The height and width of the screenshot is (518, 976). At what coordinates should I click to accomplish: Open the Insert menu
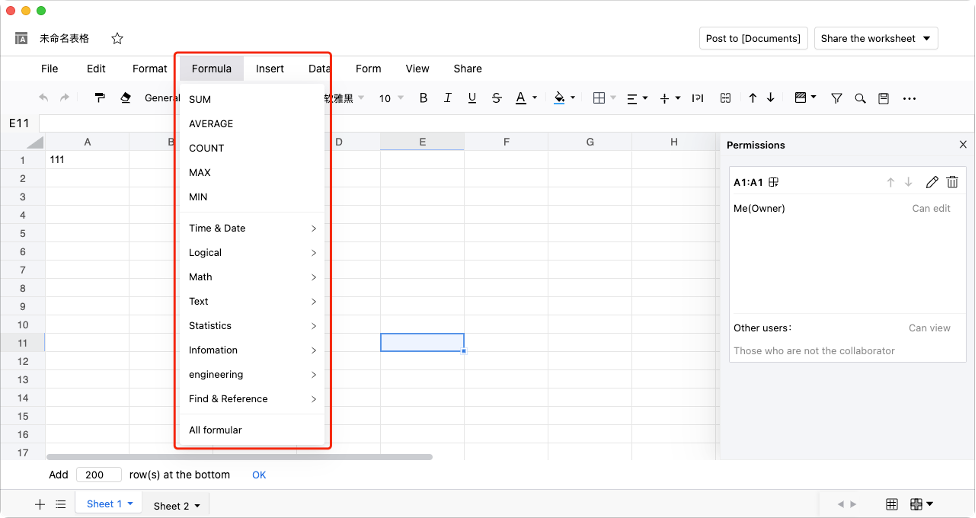pos(269,69)
